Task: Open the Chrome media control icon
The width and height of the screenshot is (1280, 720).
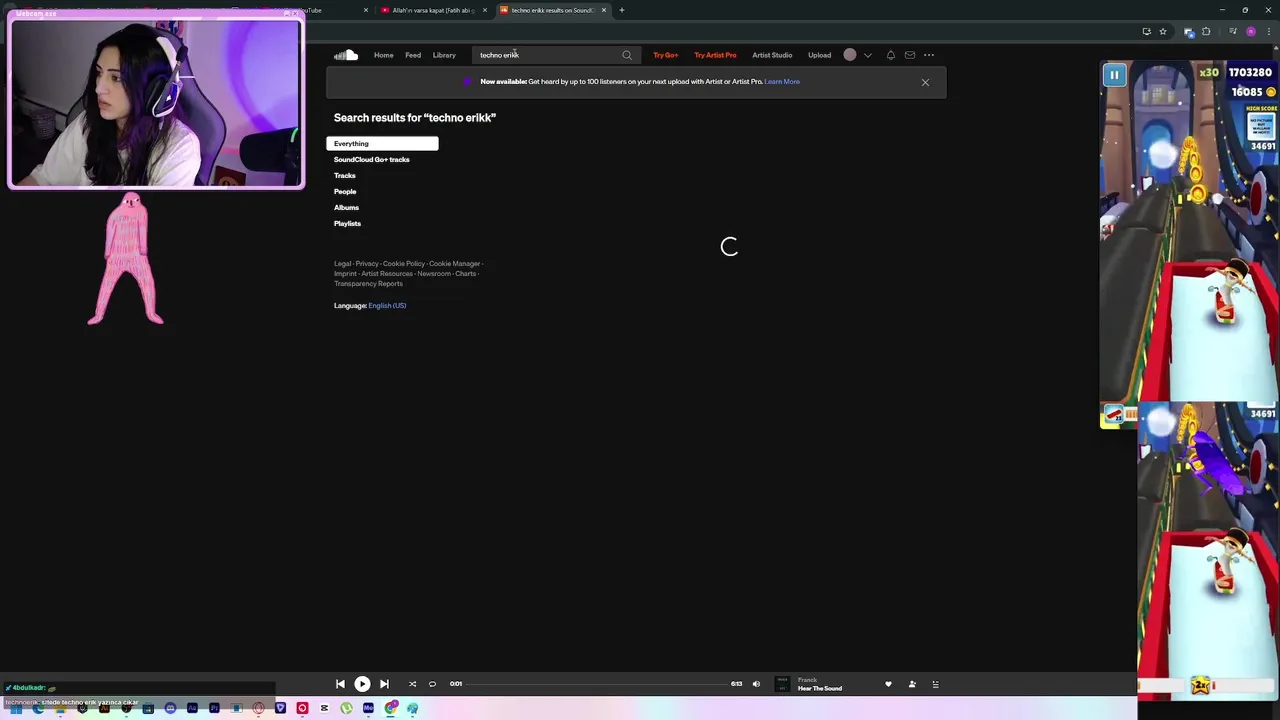Action: tap(1233, 32)
